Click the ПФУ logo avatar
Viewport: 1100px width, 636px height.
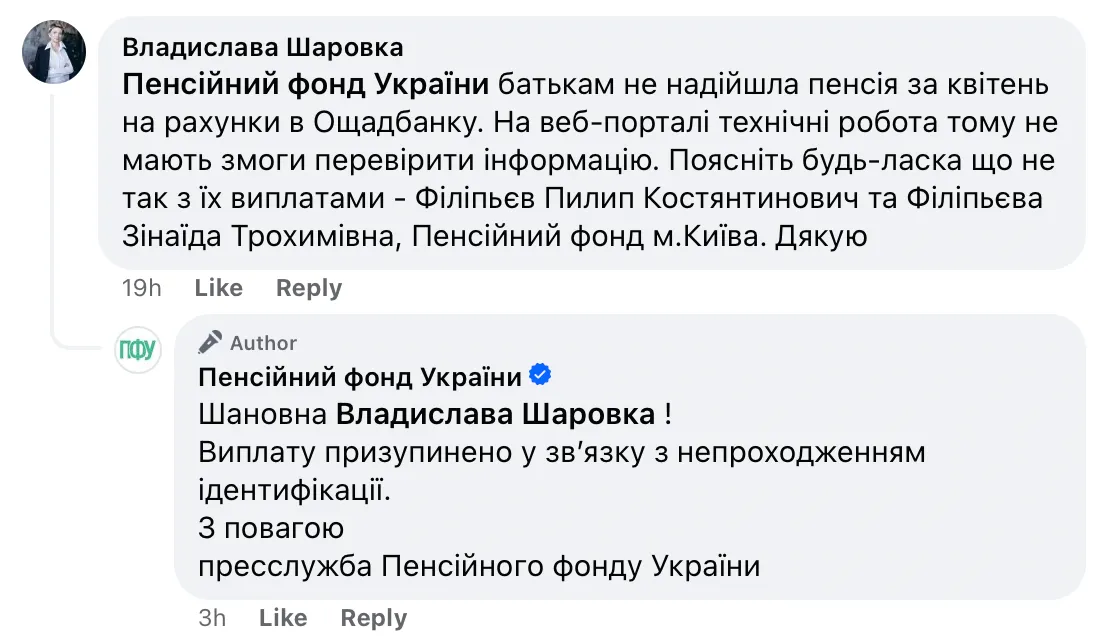(137, 349)
